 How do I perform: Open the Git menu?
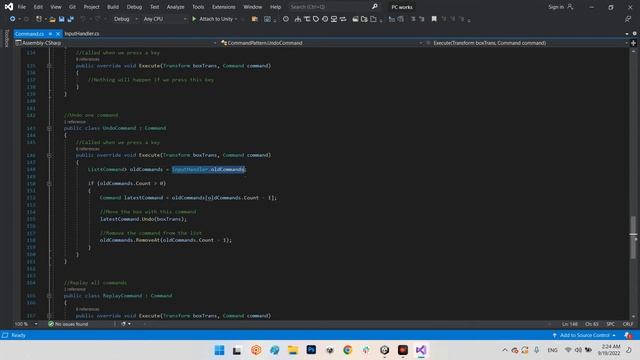72,7
